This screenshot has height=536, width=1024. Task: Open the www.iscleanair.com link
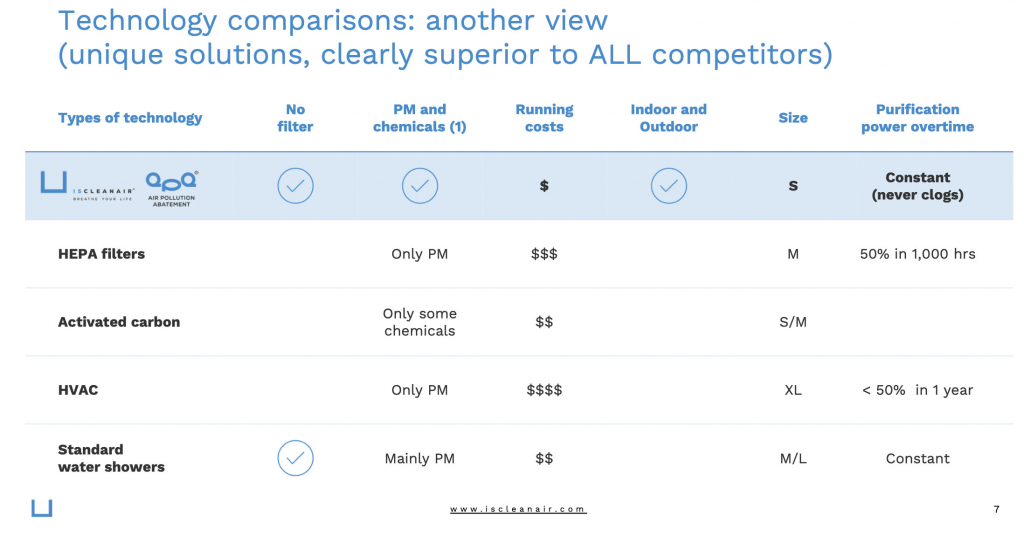click(x=518, y=509)
